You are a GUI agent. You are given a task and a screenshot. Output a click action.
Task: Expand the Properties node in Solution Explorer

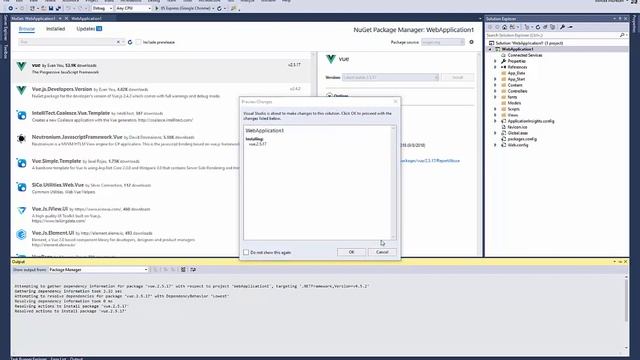click(496, 61)
